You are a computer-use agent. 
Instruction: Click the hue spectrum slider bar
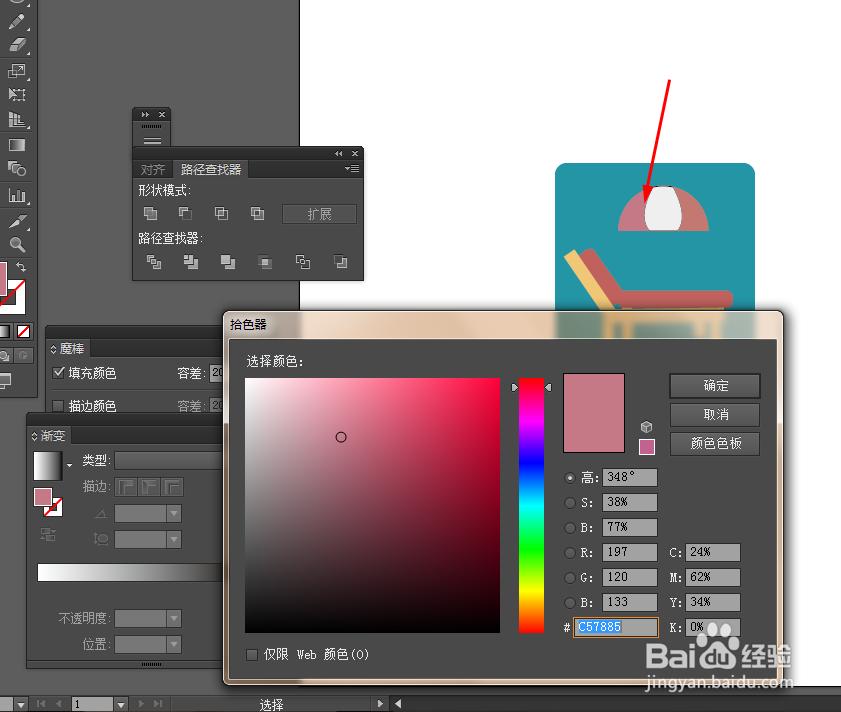coord(531,505)
